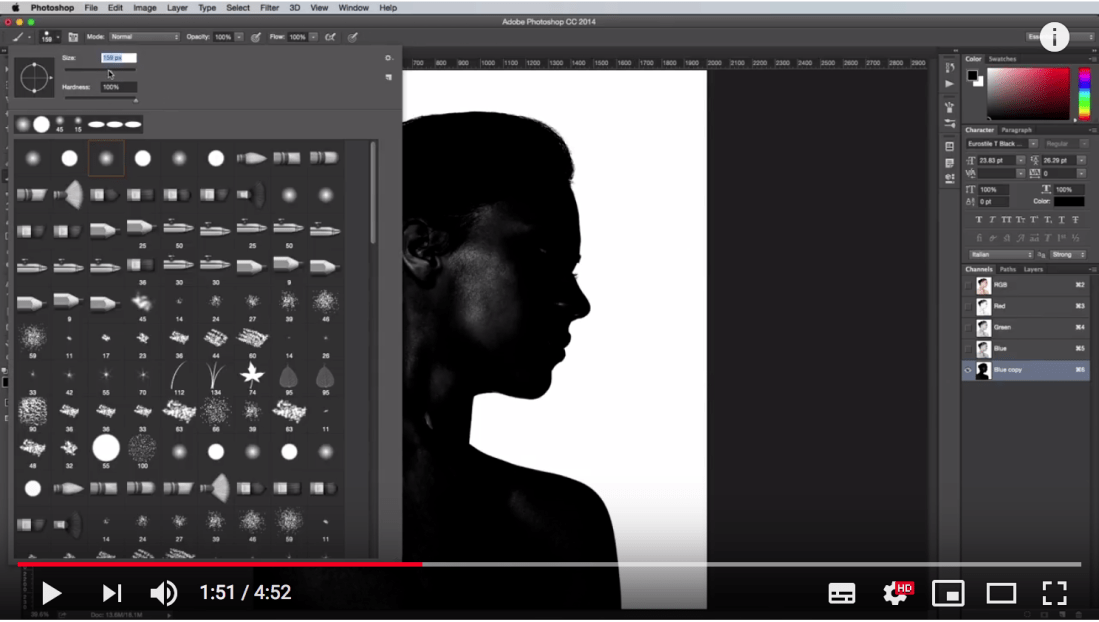Viewport: 1099px width, 622px height.
Task: Open the font family dropdown
Action: pyautogui.click(x=1033, y=144)
